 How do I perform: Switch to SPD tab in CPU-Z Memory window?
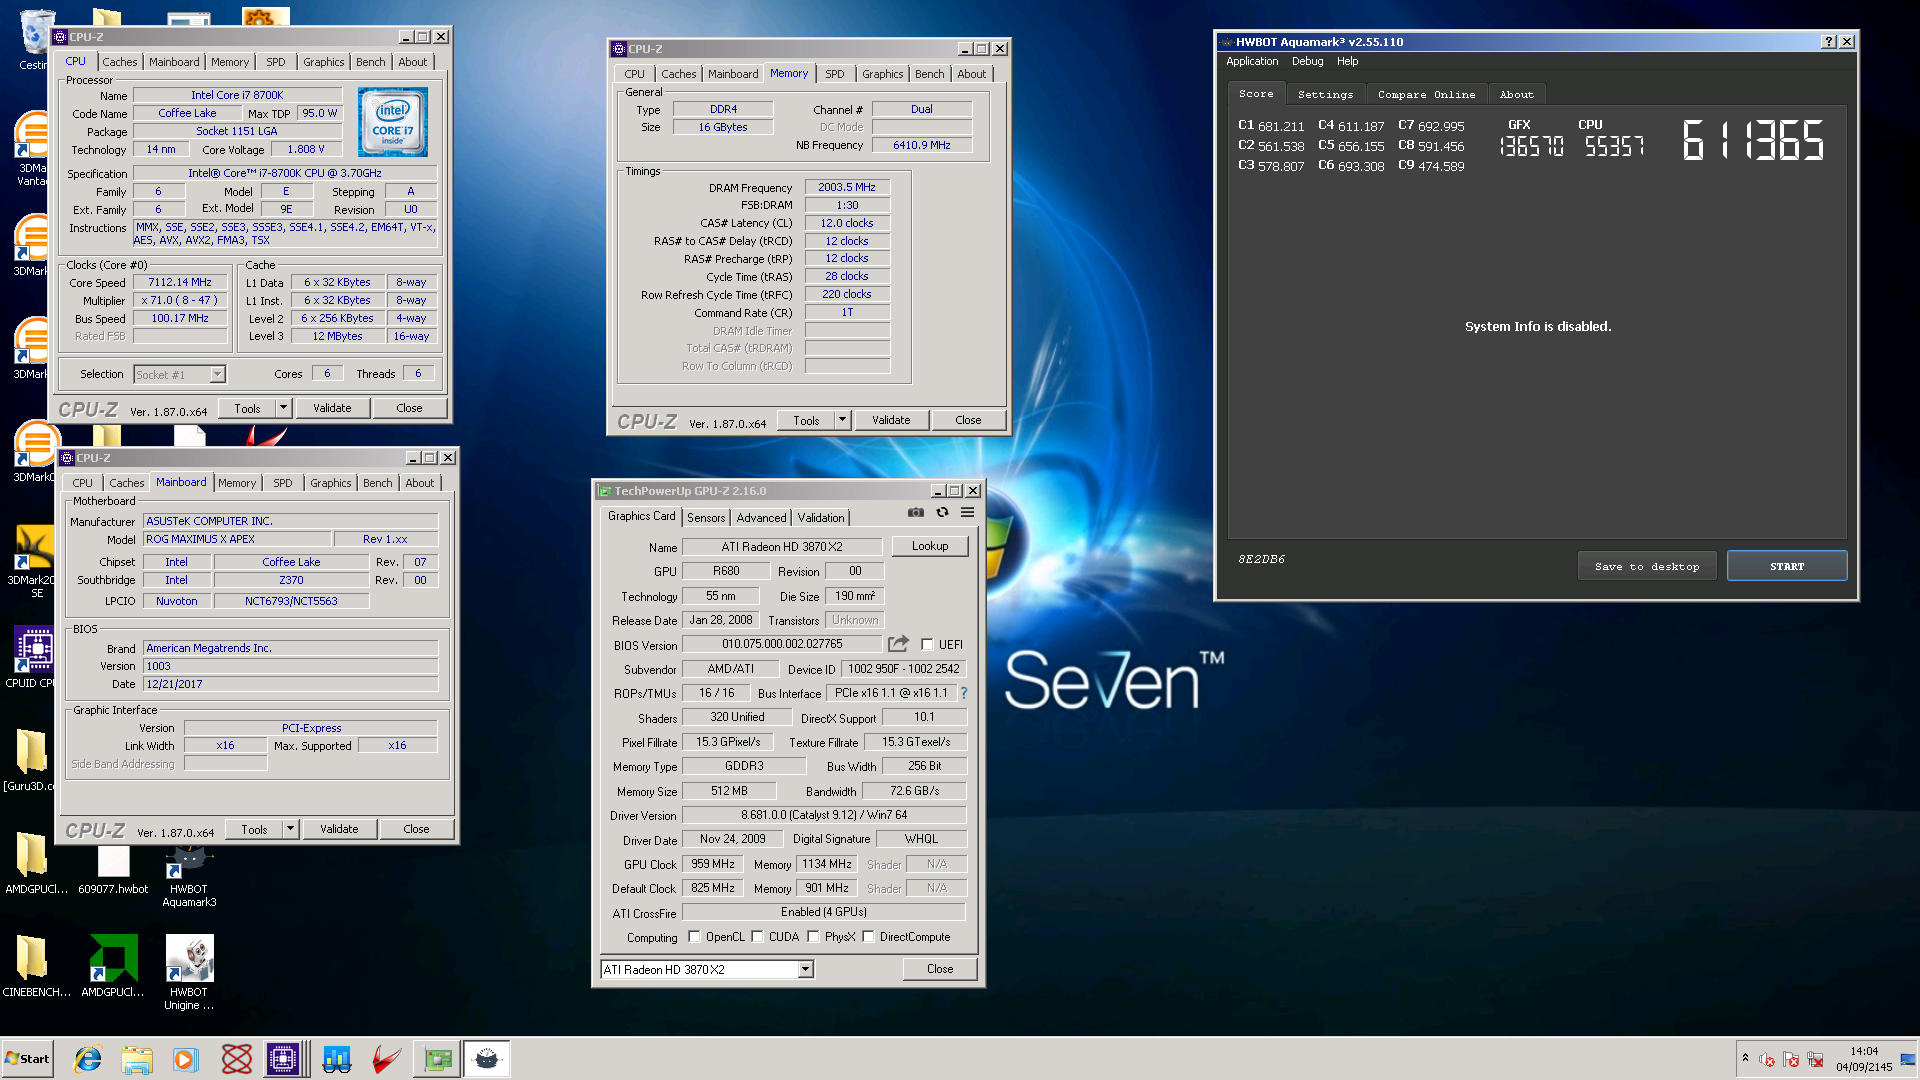point(834,74)
